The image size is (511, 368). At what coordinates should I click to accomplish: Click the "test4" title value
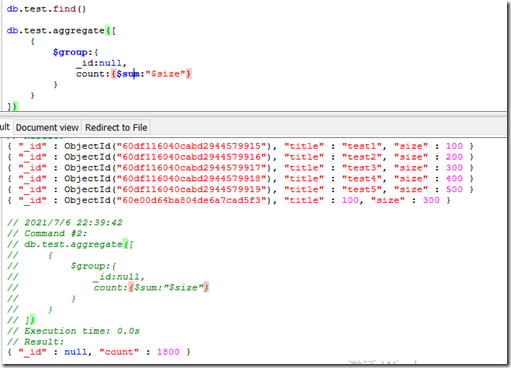click(362, 178)
